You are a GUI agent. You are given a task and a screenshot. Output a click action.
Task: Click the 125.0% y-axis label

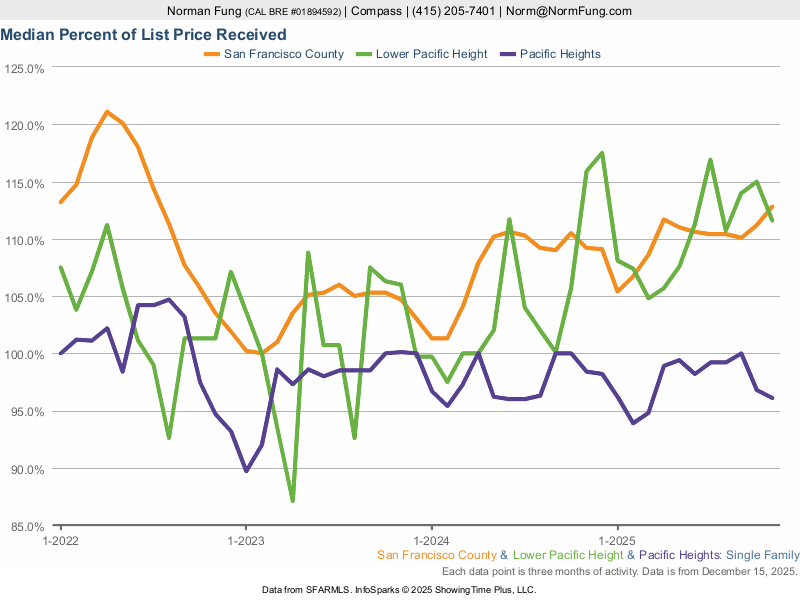pos(25,69)
